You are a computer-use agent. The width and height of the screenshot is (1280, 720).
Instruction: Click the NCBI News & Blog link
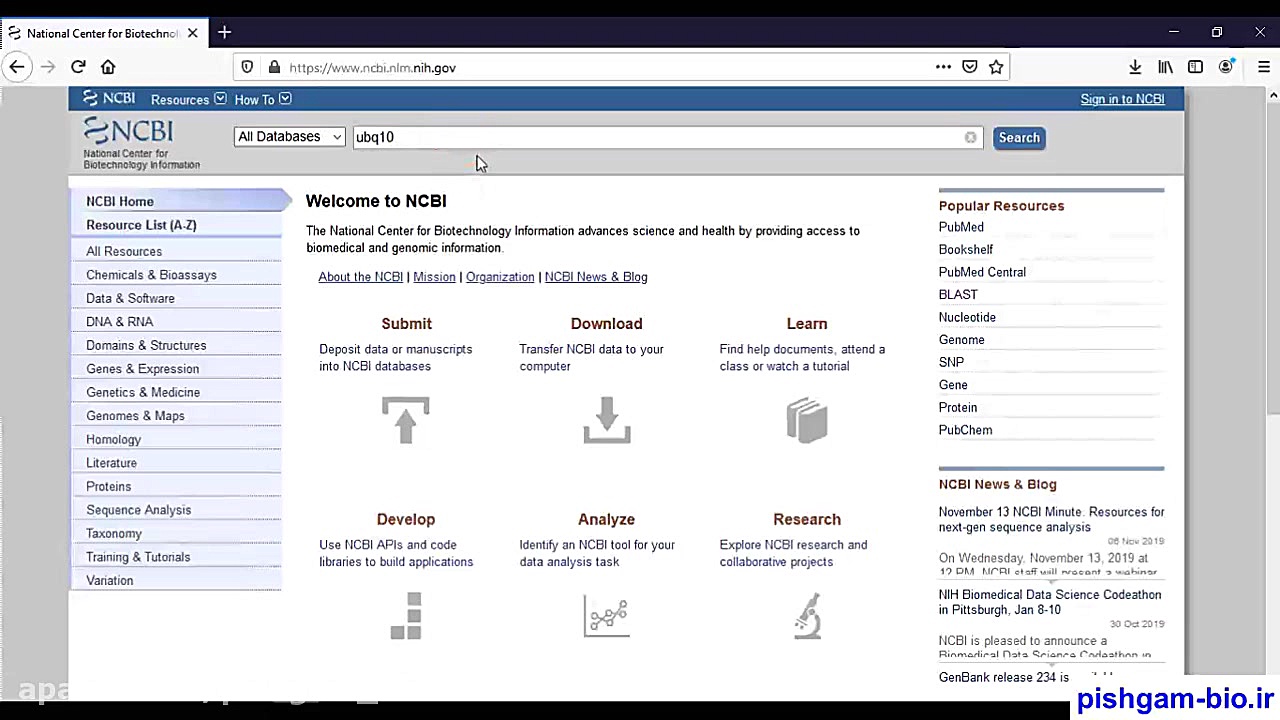coord(596,277)
